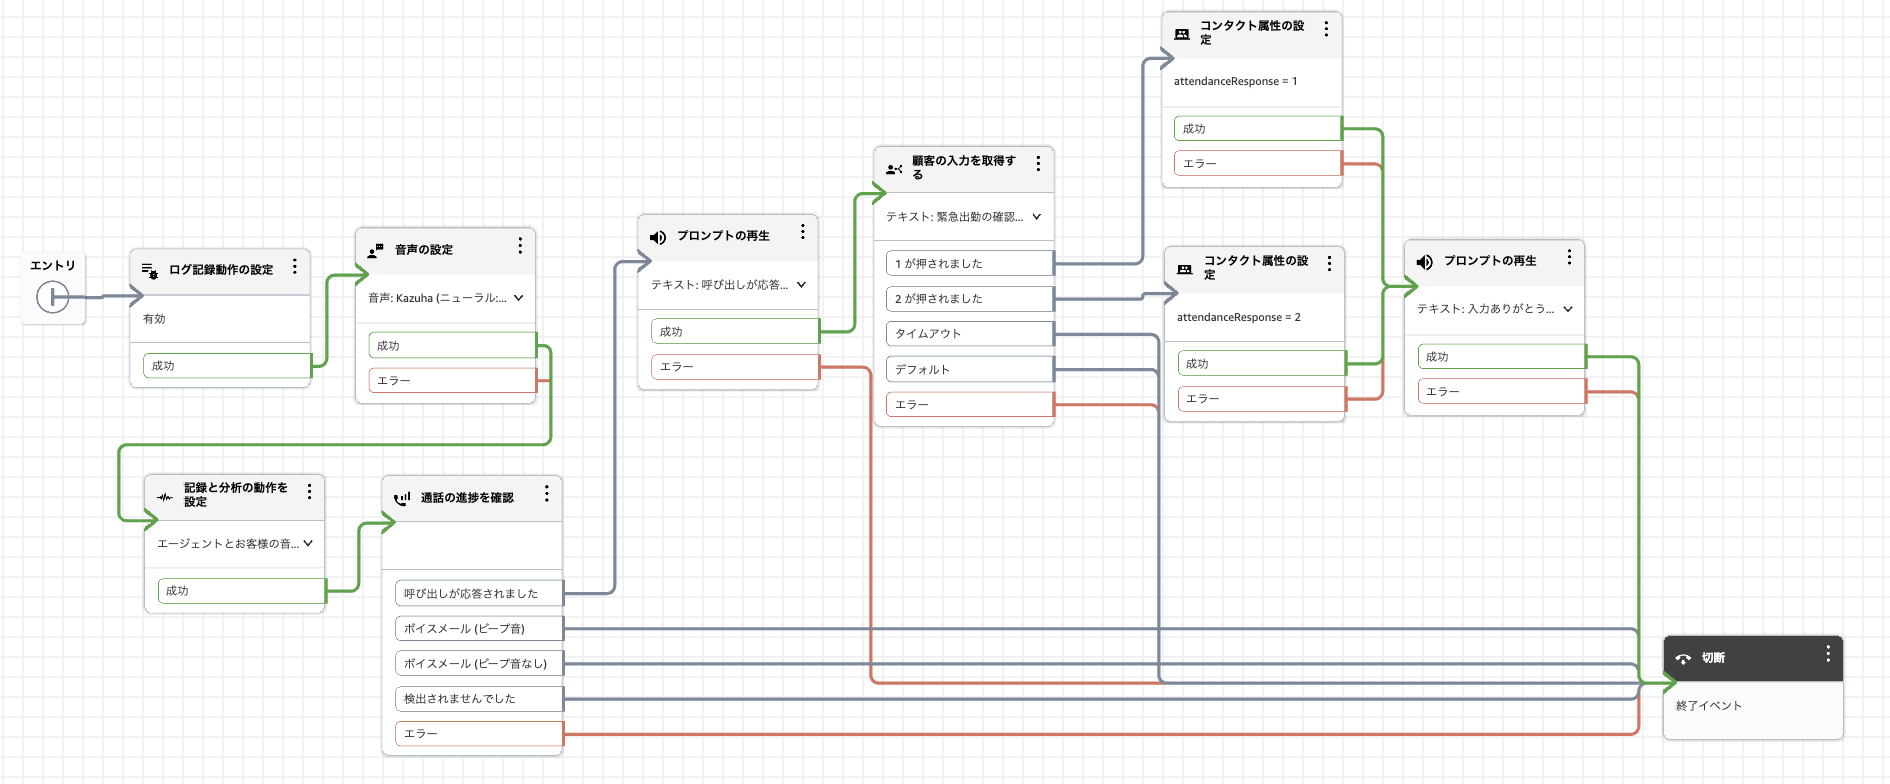Screen dimensions: 1890x784
Task: Select 成功 branch of attendanceResponse = 2 block
Action: 1261,363
